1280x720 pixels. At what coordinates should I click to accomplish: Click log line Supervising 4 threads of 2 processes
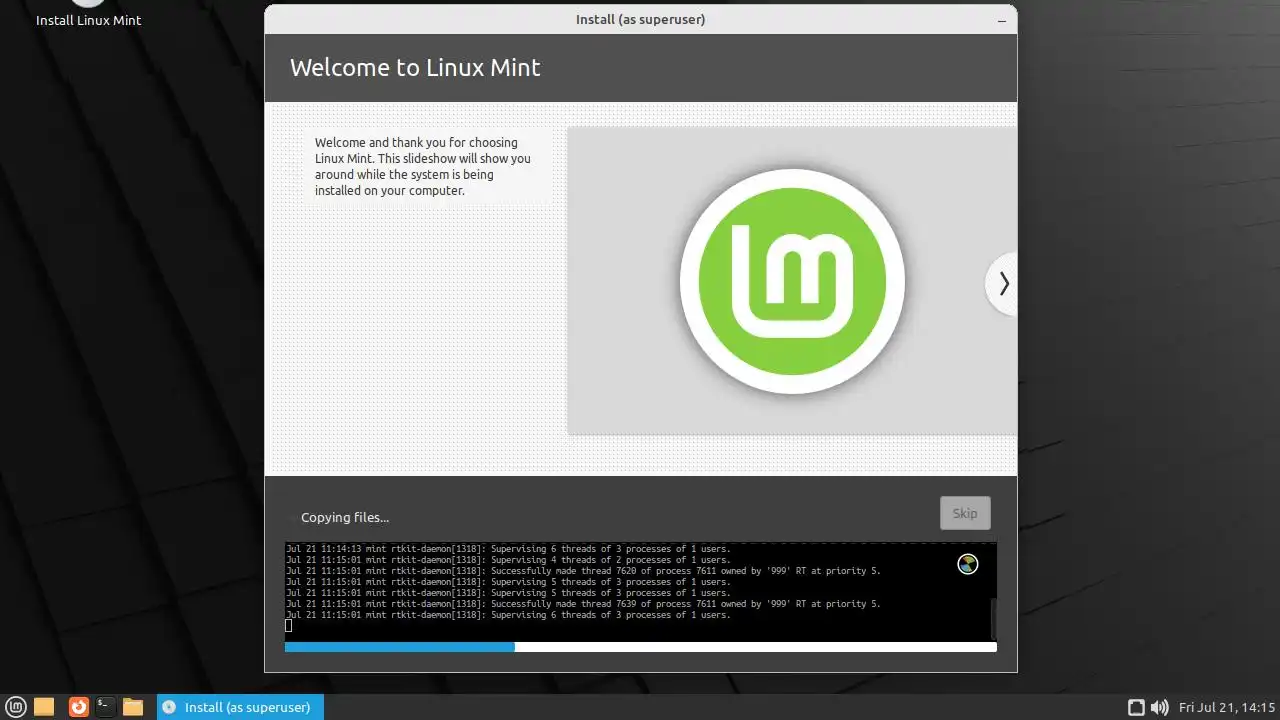(508, 560)
